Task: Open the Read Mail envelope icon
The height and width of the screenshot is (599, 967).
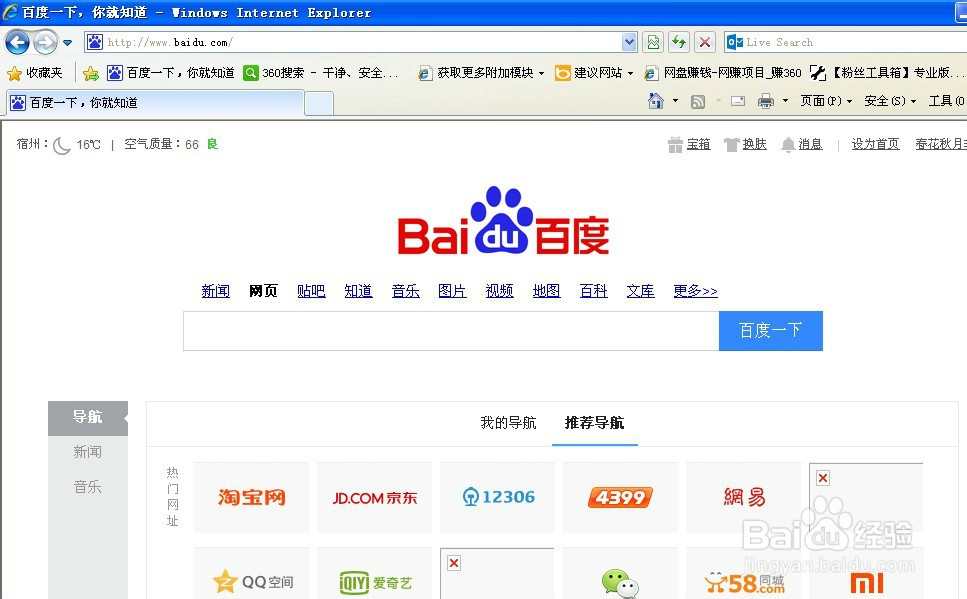Action: [x=738, y=100]
